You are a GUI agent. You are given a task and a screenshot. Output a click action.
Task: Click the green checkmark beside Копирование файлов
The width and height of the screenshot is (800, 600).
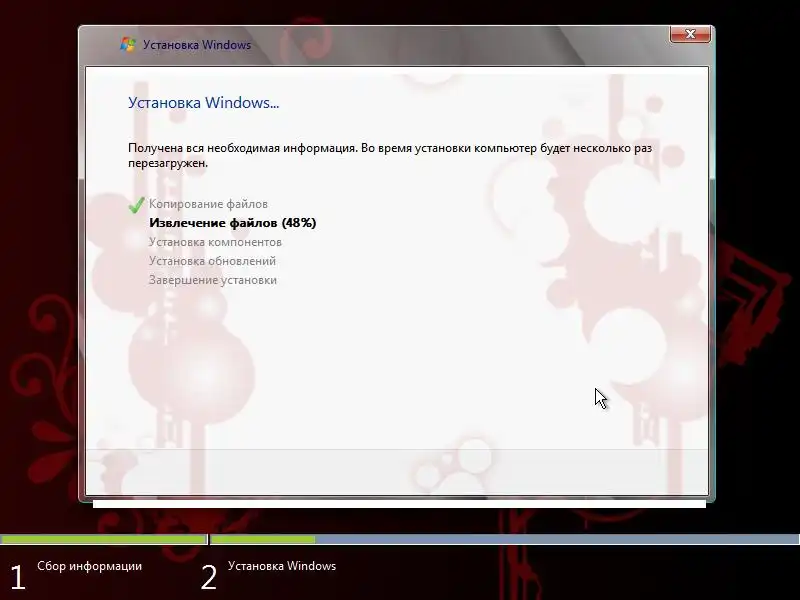click(136, 205)
